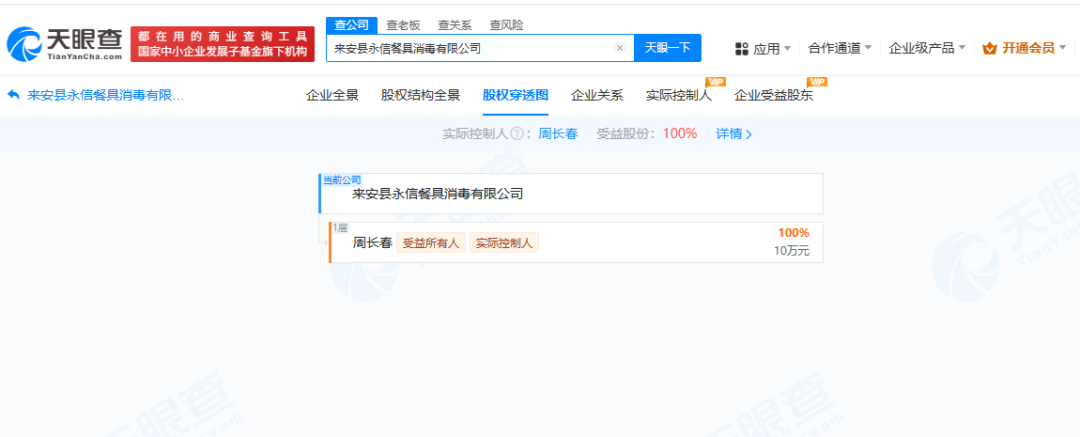The width and height of the screenshot is (1080, 437).
Task: Click shareholder 周长春 in the level 1 row
Action: pyautogui.click(x=372, y=243)
